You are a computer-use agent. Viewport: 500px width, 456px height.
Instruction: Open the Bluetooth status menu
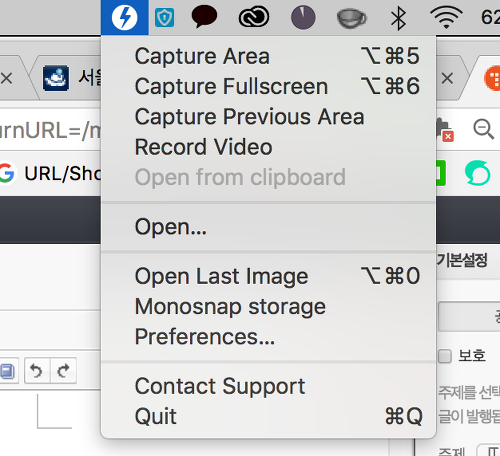398,18
